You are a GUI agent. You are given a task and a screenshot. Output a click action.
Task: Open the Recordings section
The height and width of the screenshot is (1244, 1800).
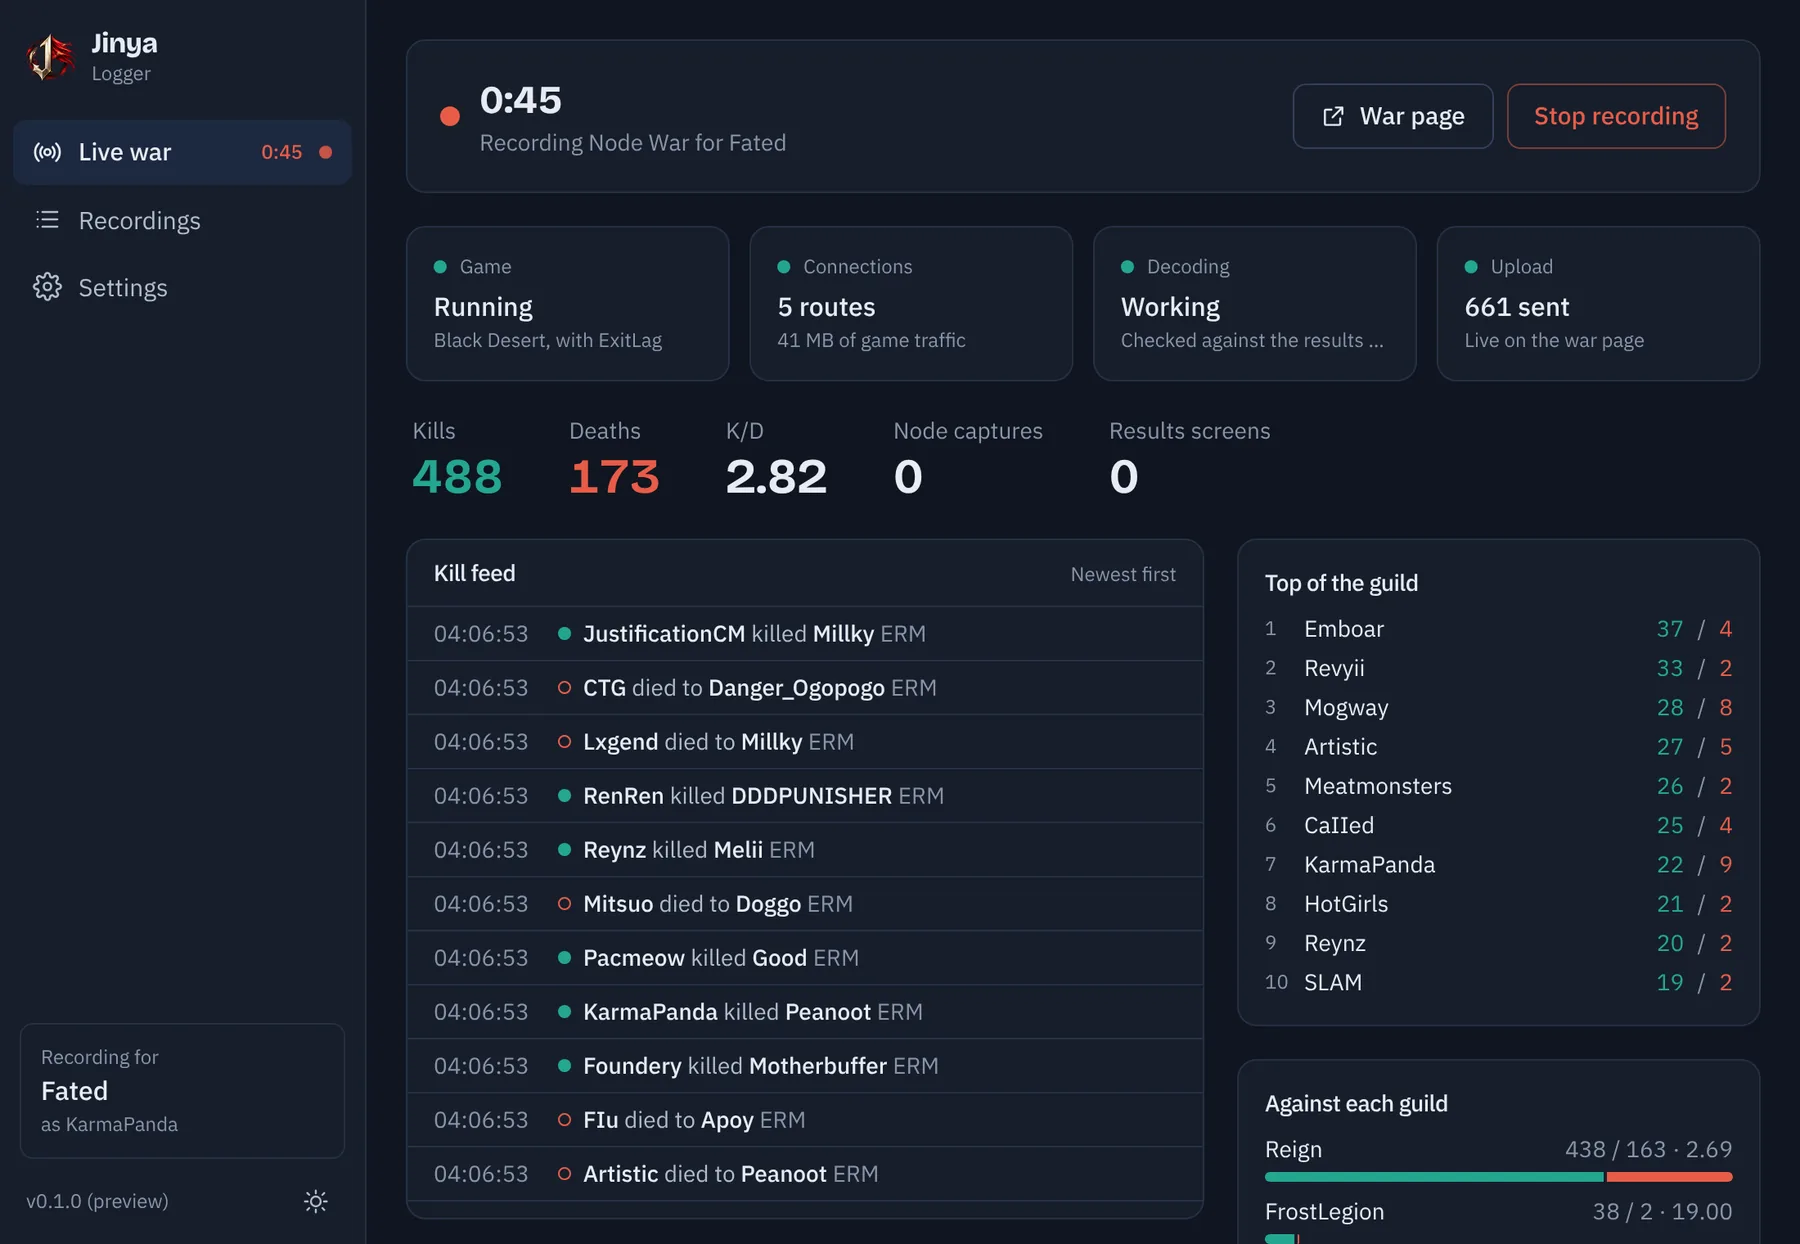tap(182, 220)
